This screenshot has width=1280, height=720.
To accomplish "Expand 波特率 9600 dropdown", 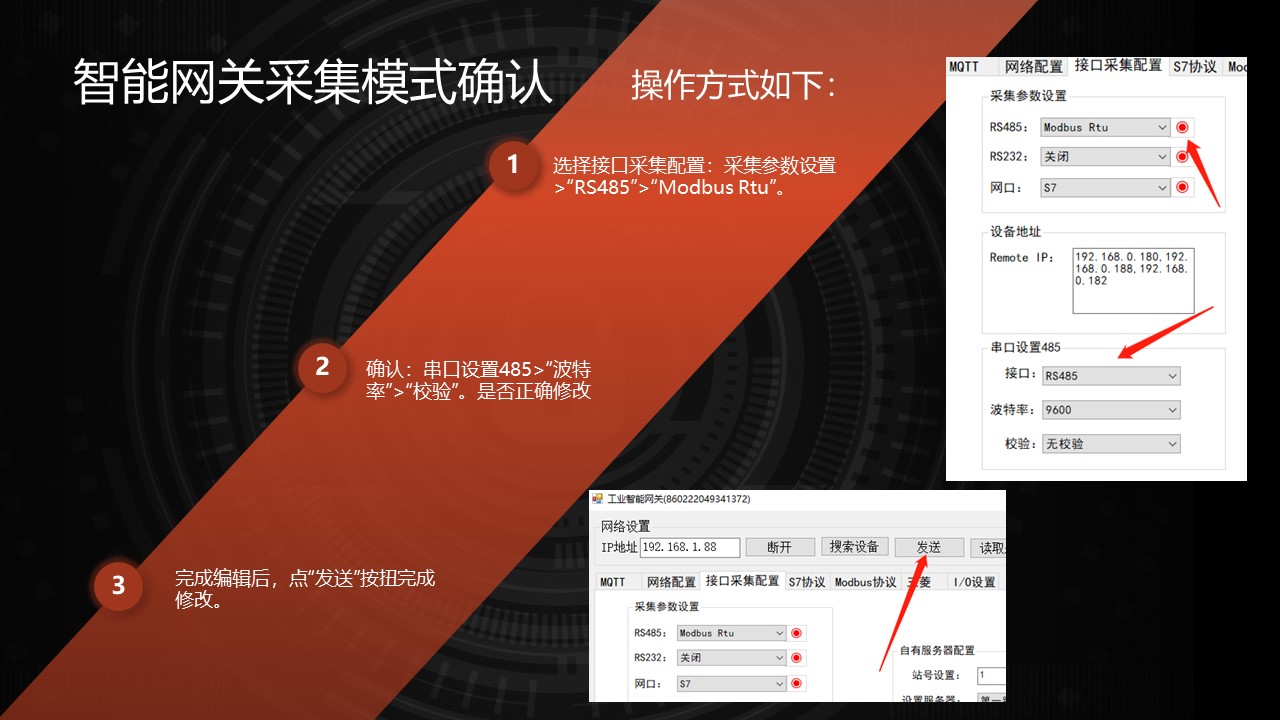I will point(1111,410).
